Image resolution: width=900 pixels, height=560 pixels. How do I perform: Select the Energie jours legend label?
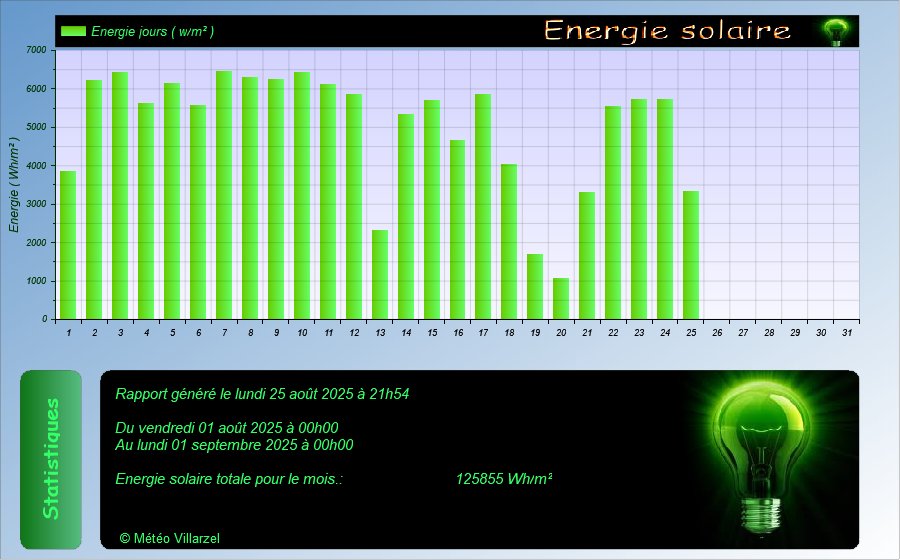[152, 31]
